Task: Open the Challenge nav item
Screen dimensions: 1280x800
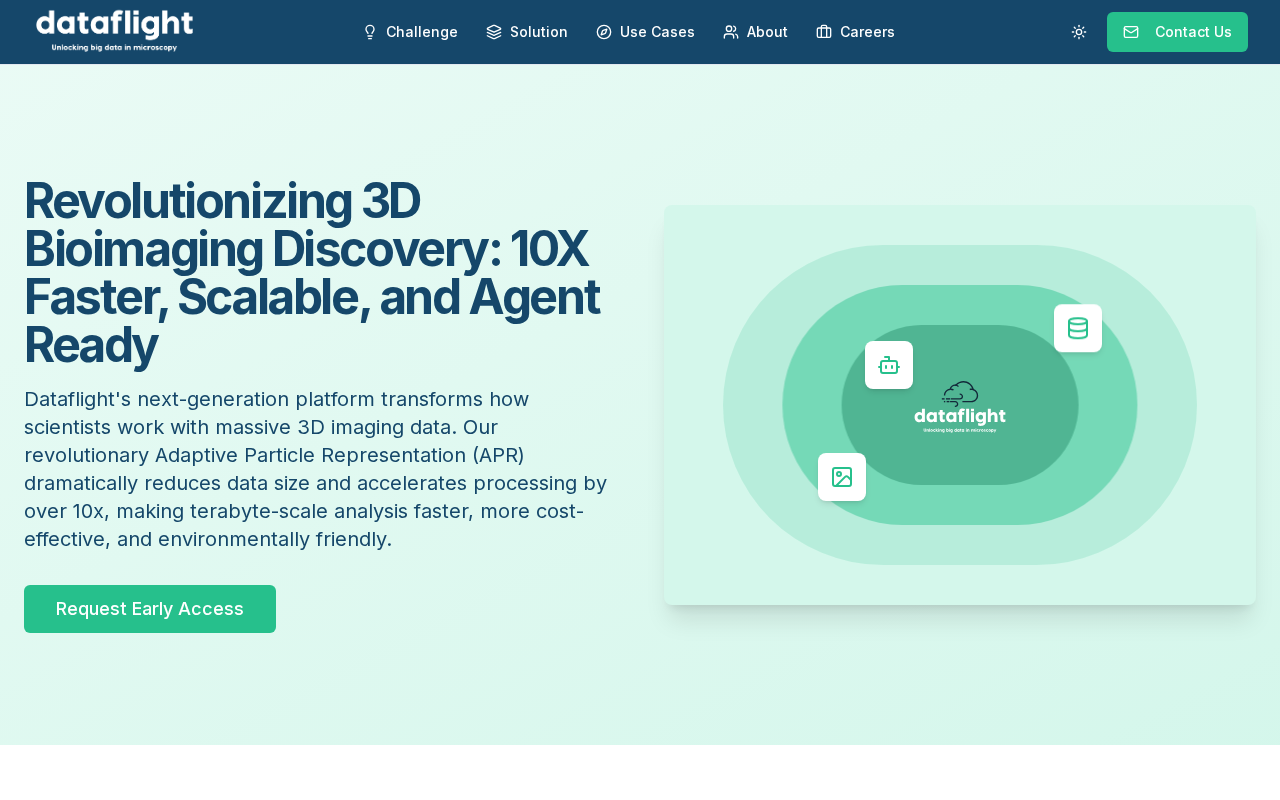Action: click(410, 32)
